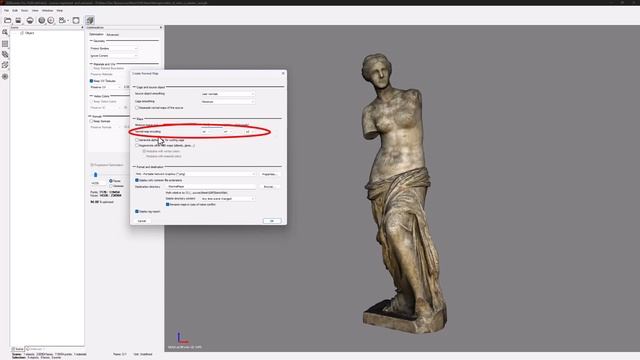Image resolution: width=640 pixels, height=360 pixels.
Task: Open the Protect Borders dropdown
Action: pos(113,49)
